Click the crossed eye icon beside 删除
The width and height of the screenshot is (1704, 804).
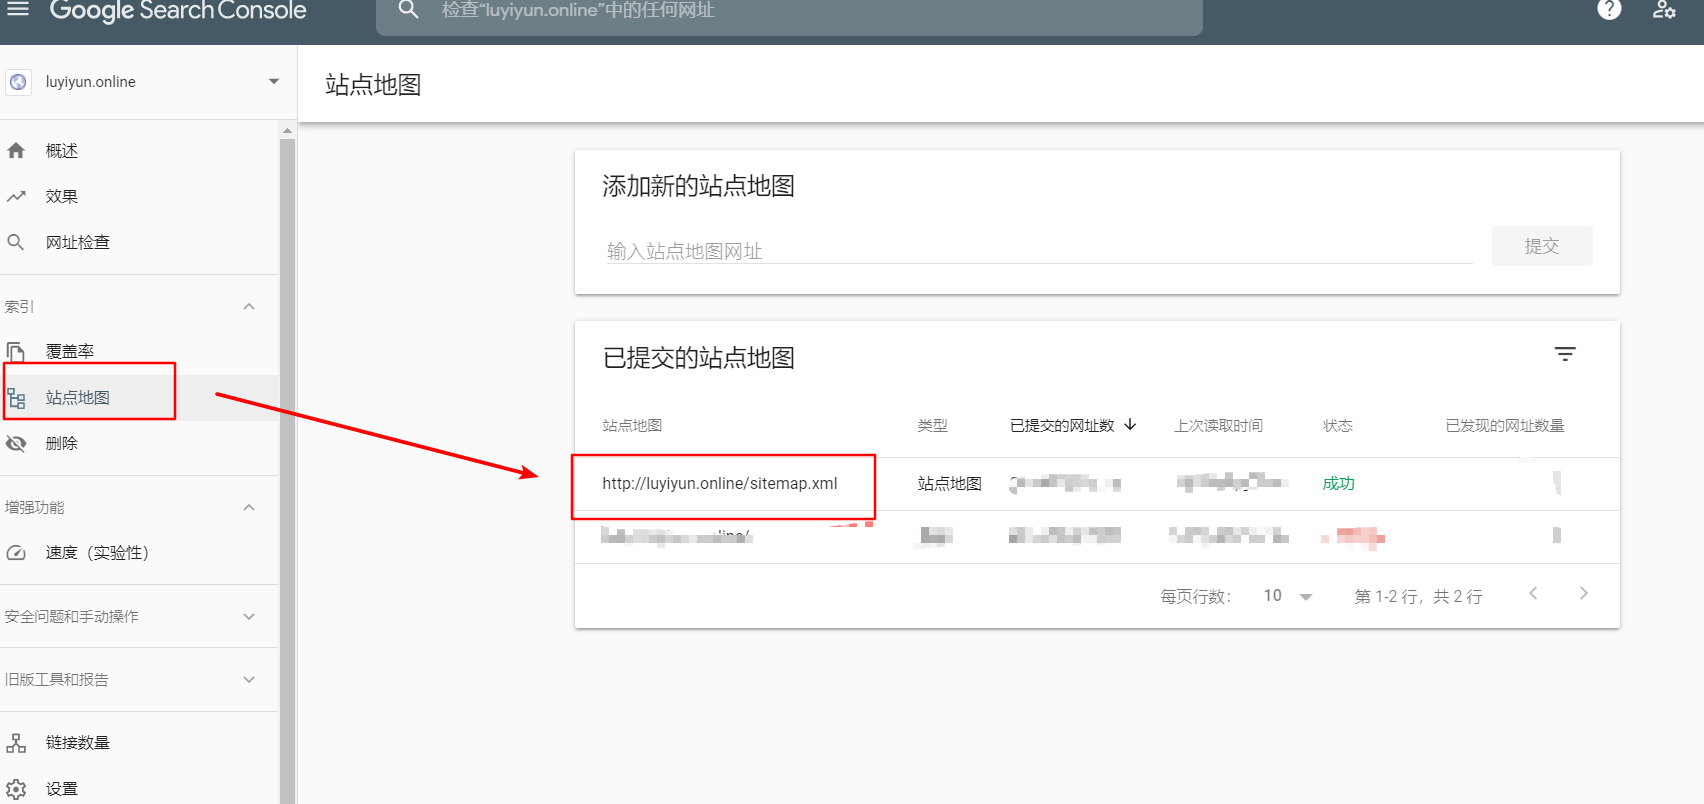[16, 444]
